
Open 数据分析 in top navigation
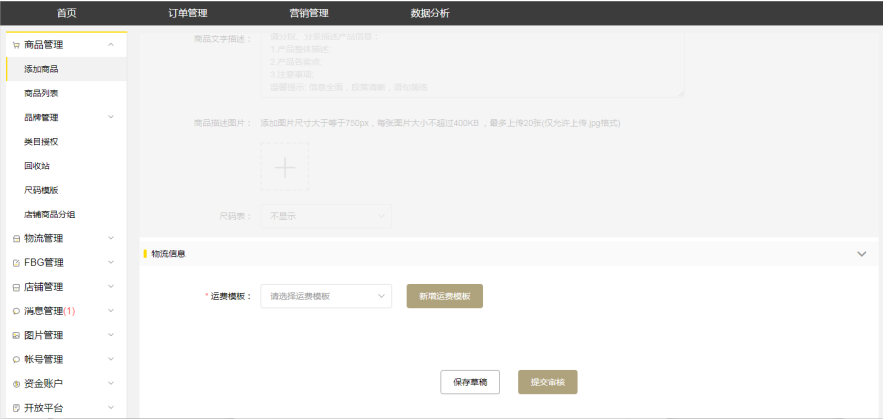click(430, 14)
